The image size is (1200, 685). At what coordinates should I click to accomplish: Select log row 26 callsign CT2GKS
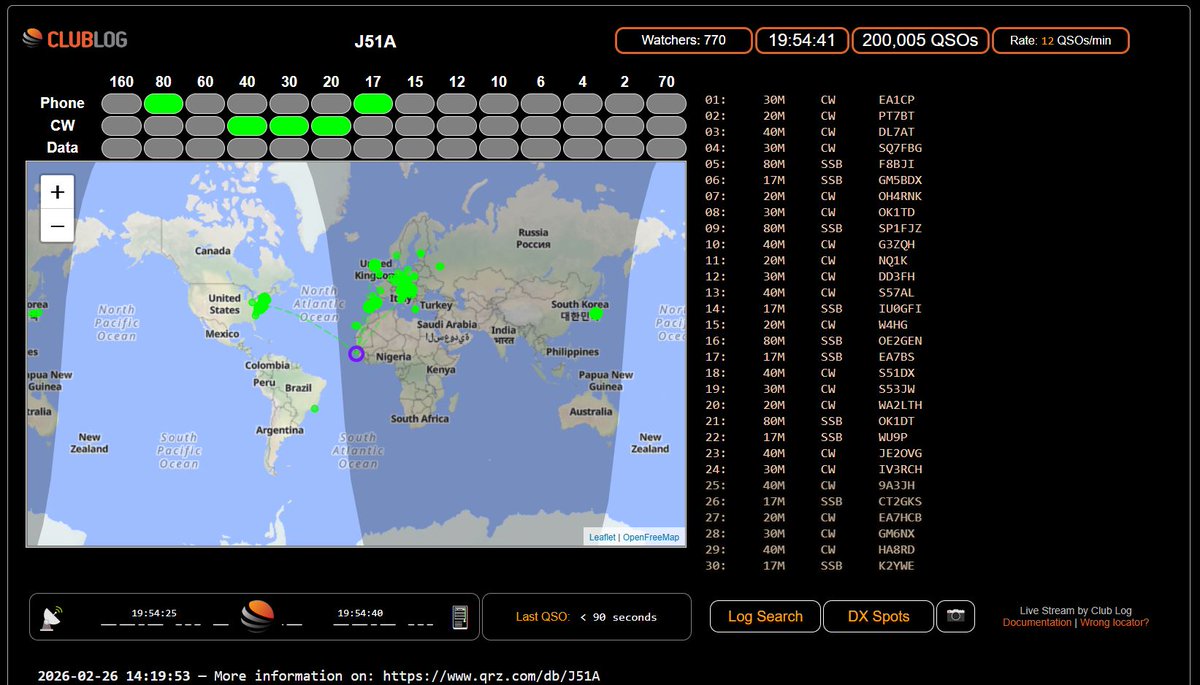click(901, 501)
